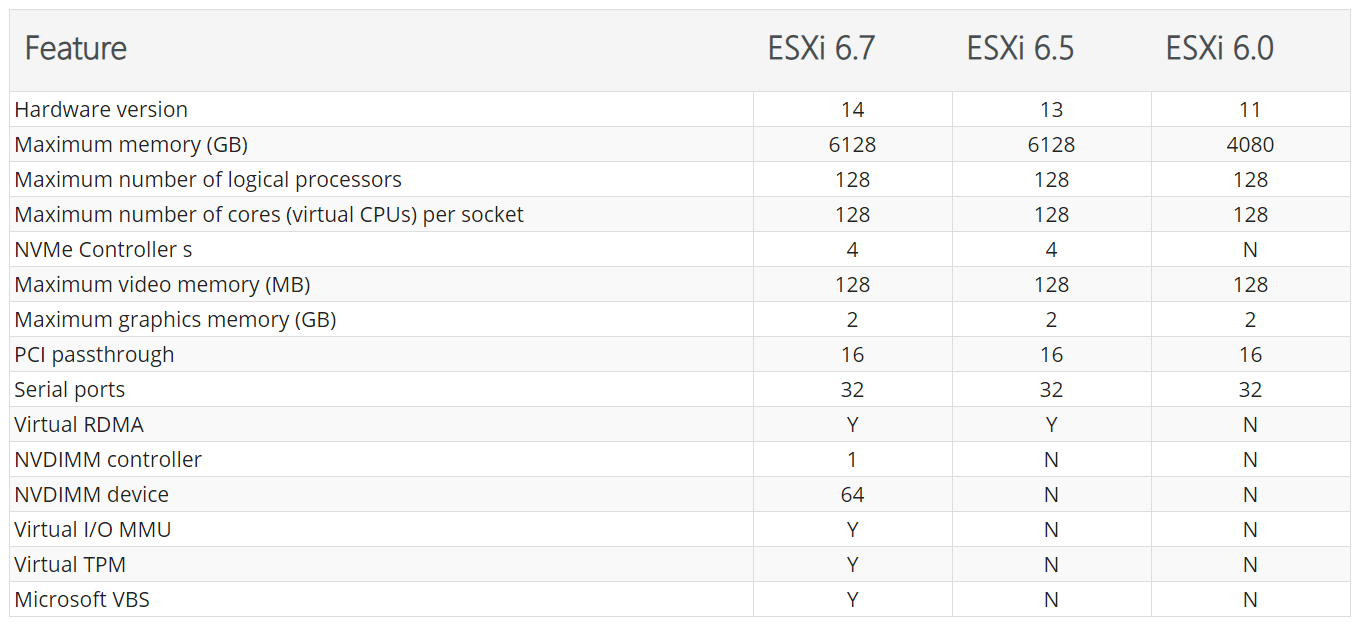
Task: Select the ESXi 6.0 column header
Action: [1219, 49]
